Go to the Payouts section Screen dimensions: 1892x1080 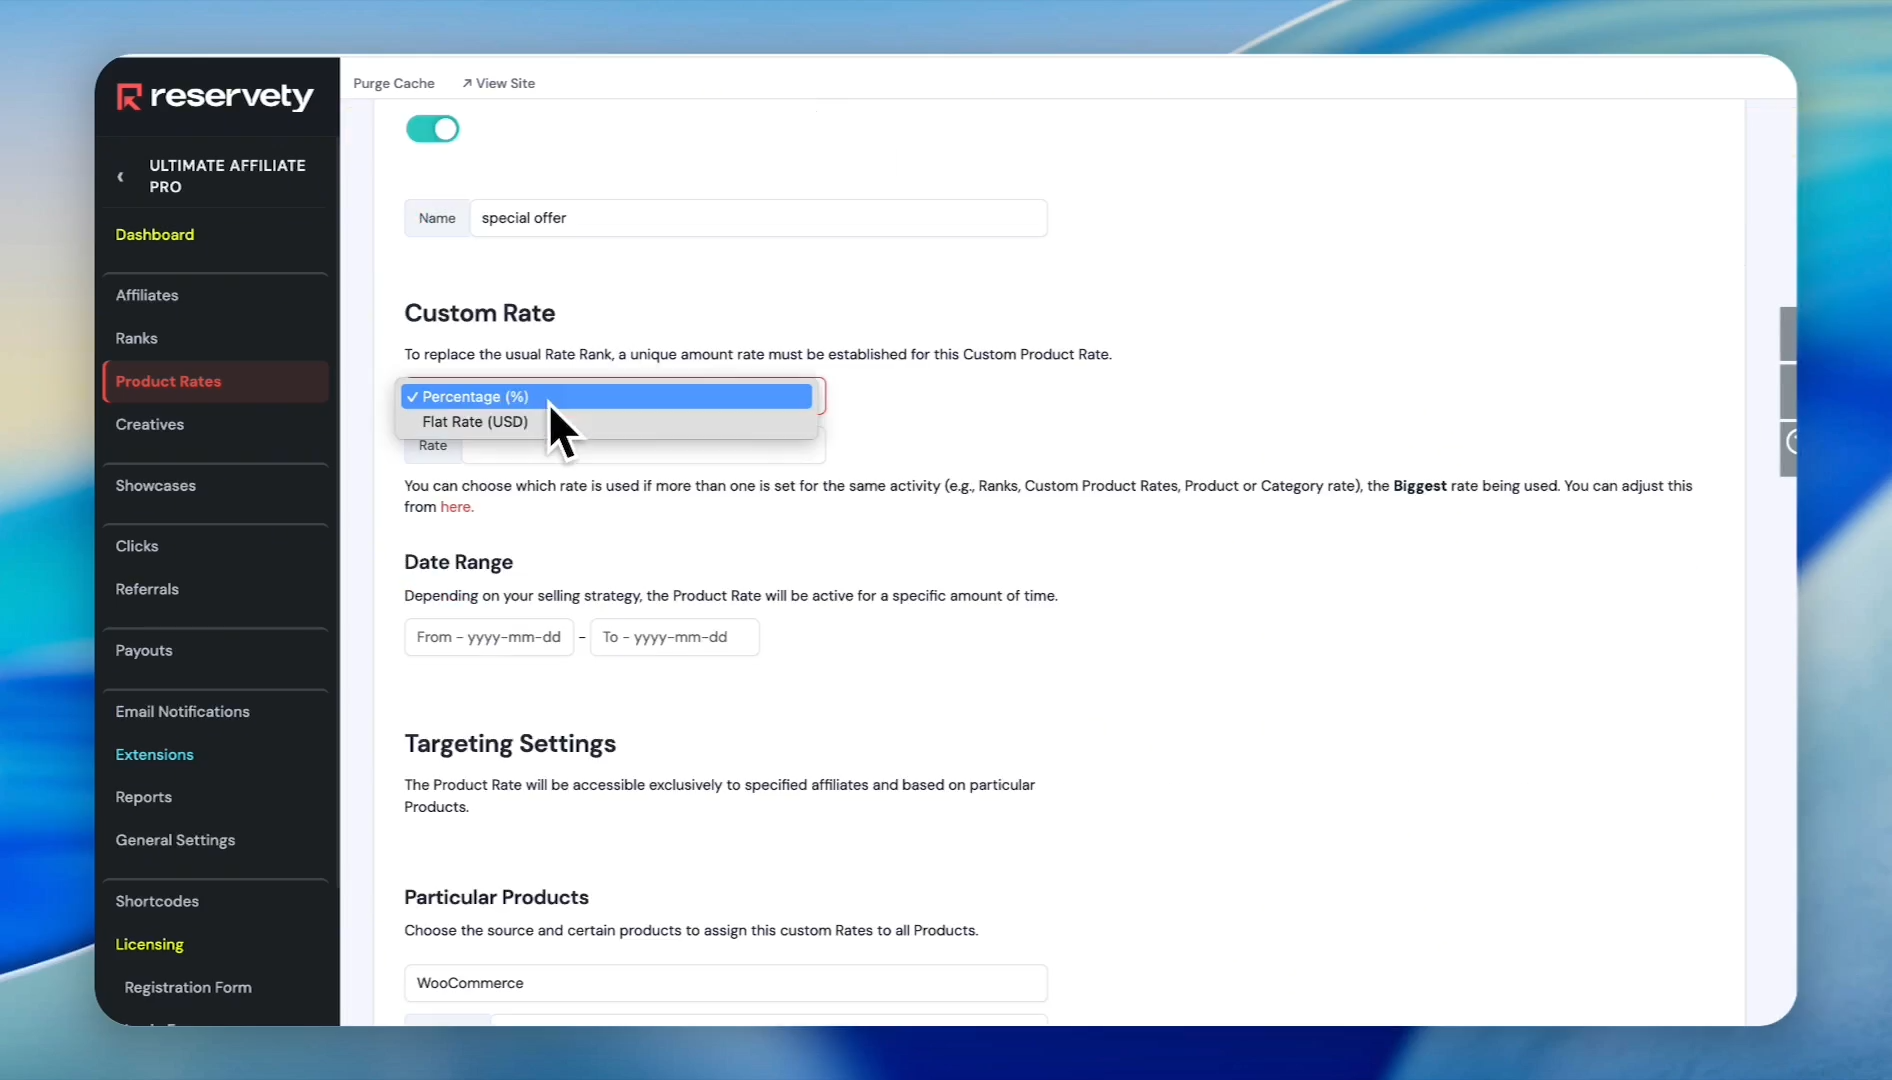[144, 650]
